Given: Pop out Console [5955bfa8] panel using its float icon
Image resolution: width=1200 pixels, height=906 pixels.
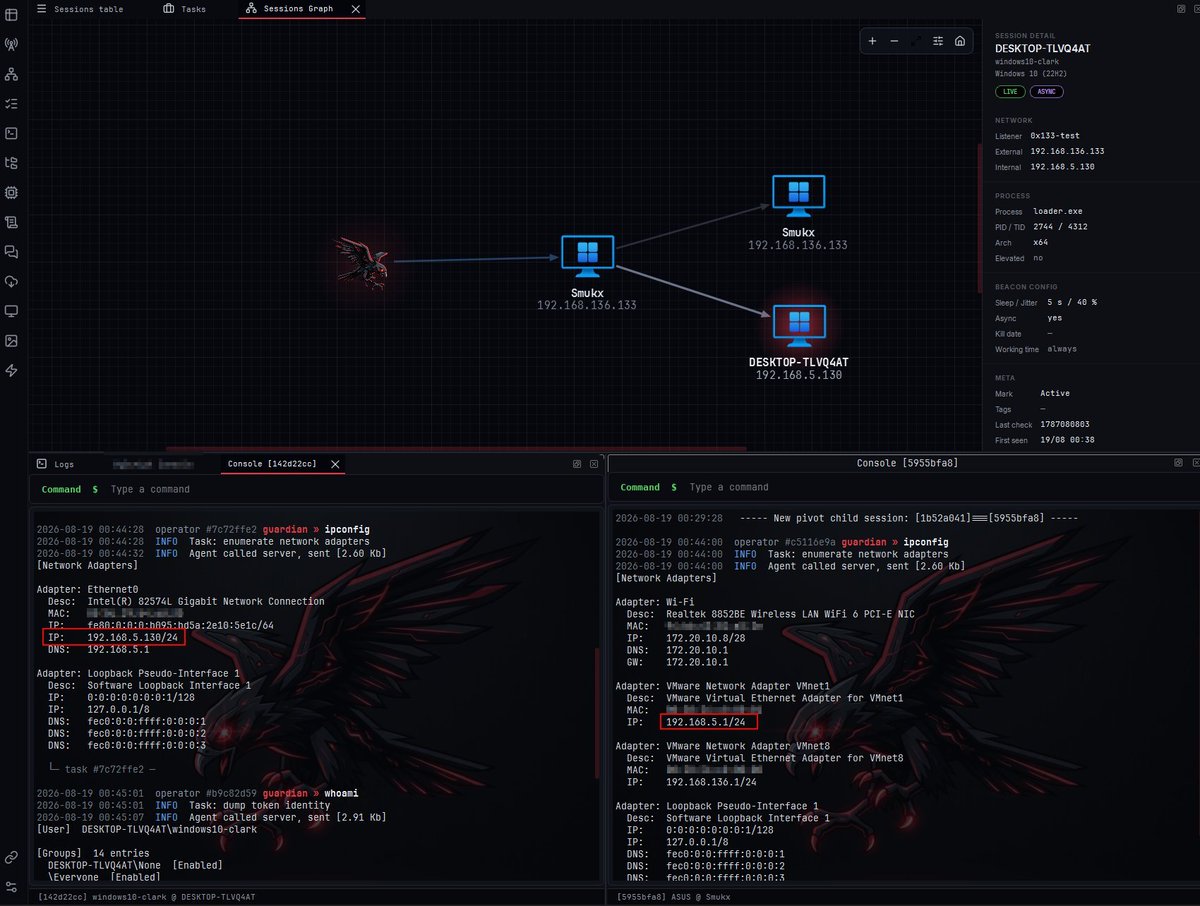Looking at the screenshot, I should [x=1178, y=463].
